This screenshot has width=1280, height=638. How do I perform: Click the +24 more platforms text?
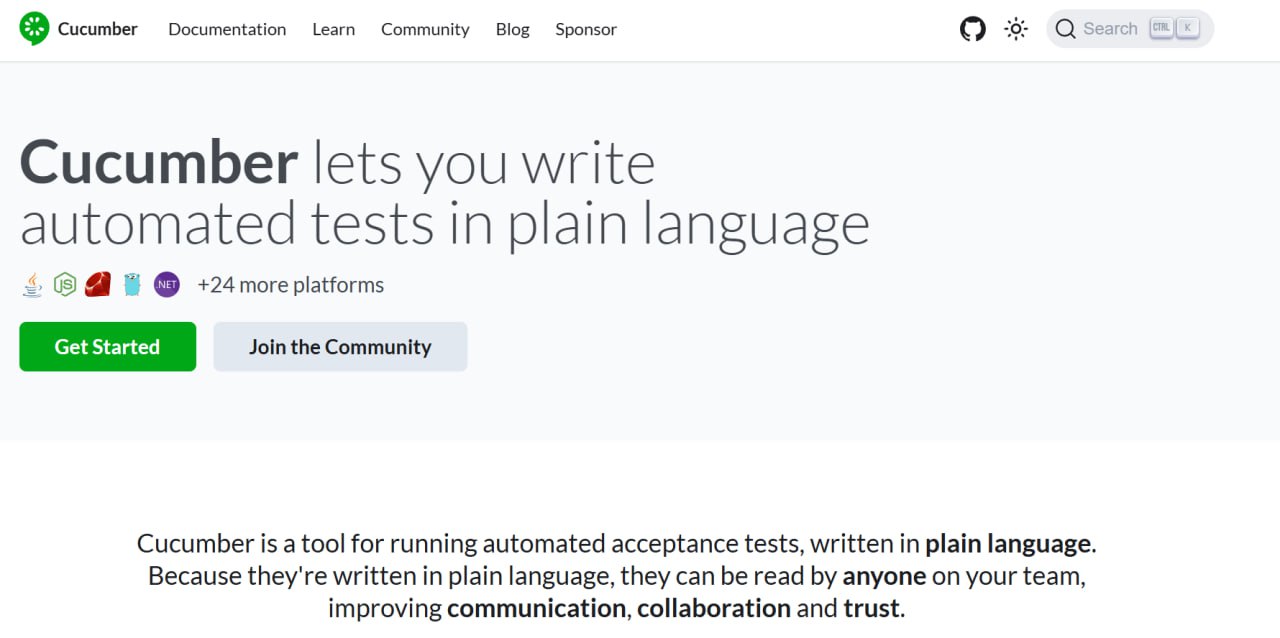pyautogui.click(x=291, y=285)
